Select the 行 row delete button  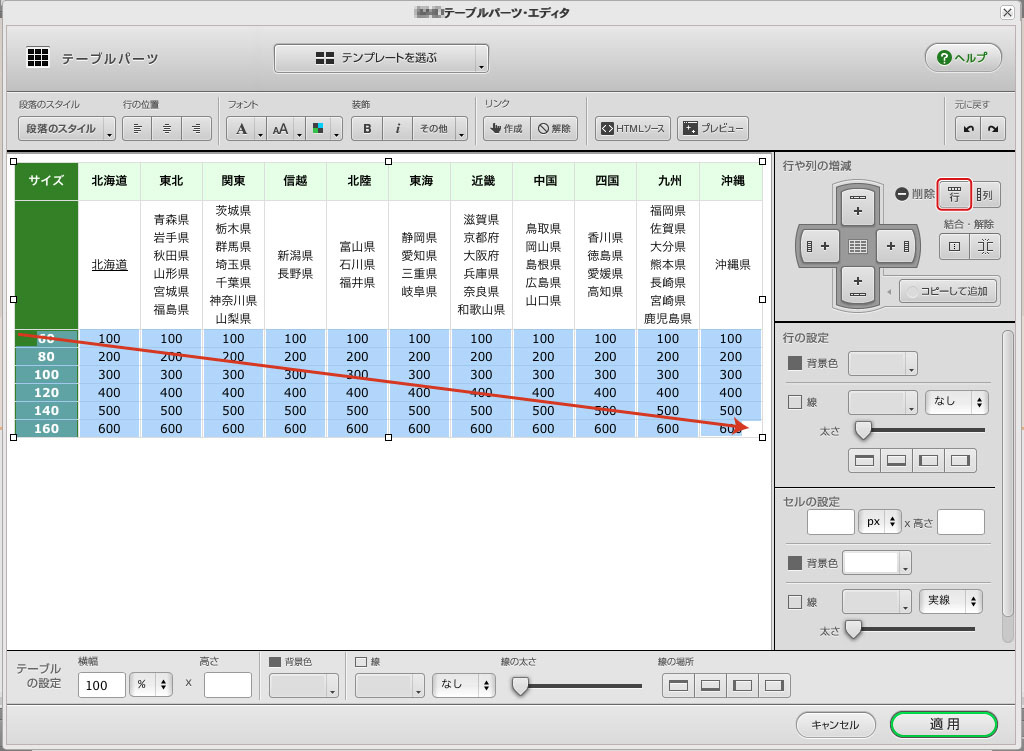point(954,194)
